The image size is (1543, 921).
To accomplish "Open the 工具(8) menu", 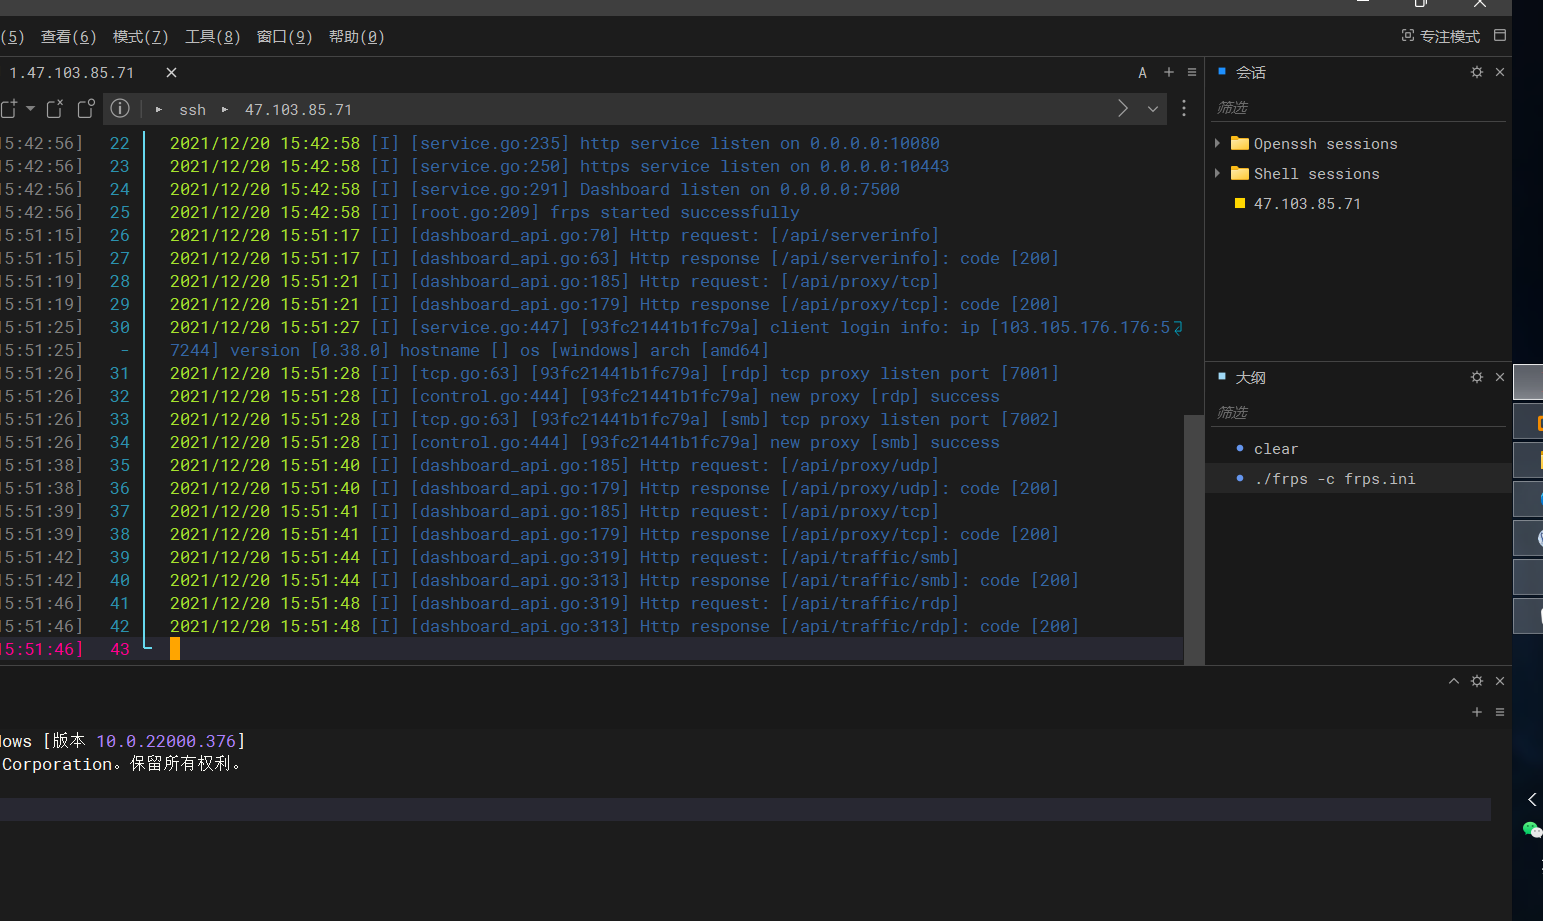I will click(213, 37).
